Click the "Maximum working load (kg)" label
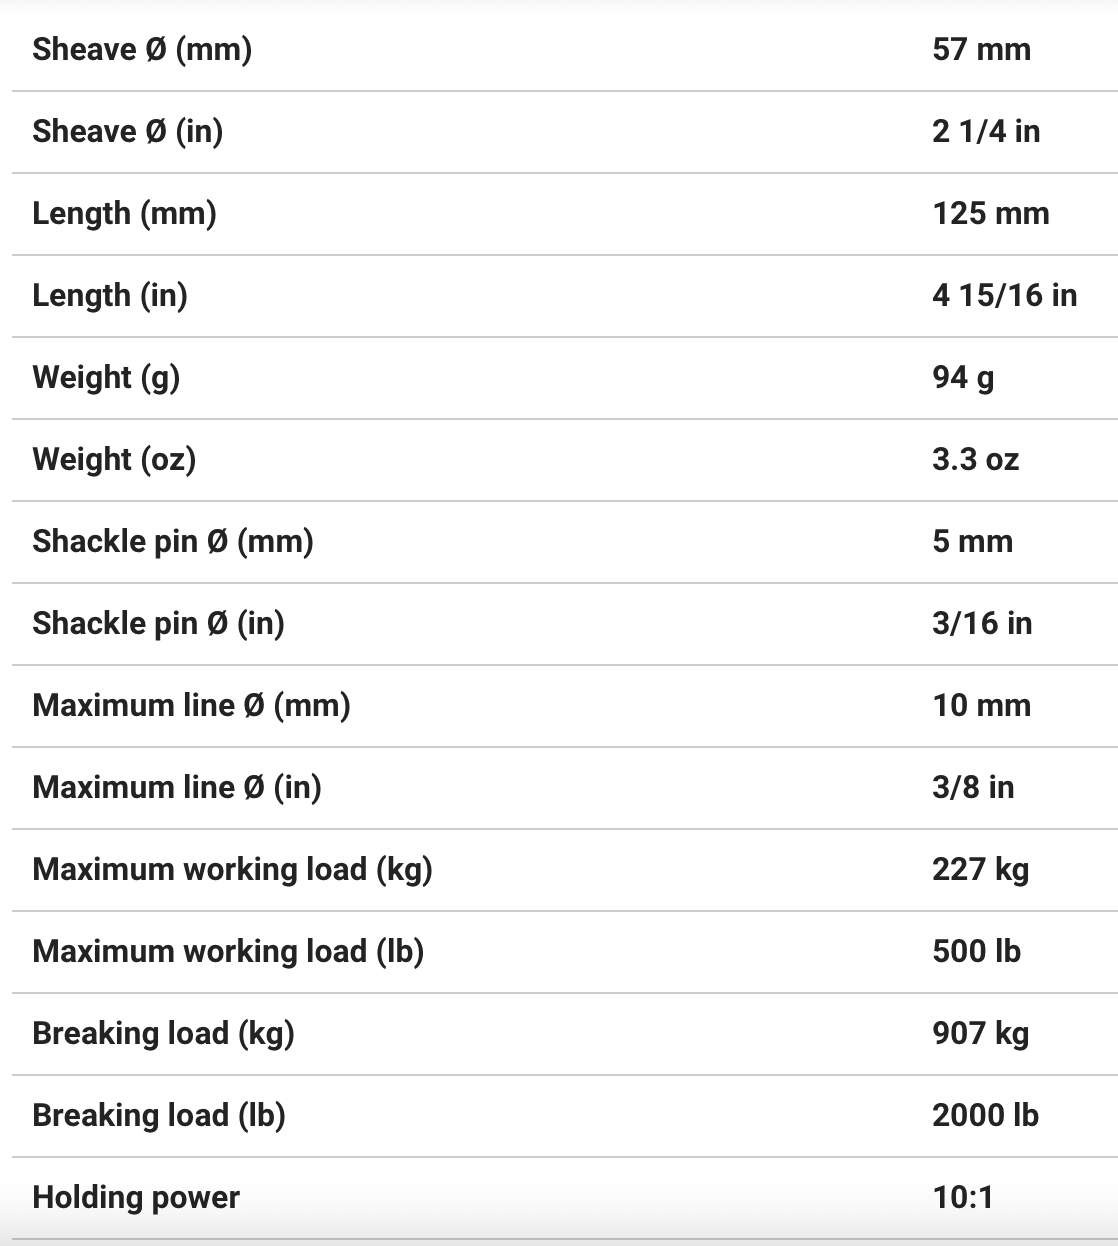 232,869
